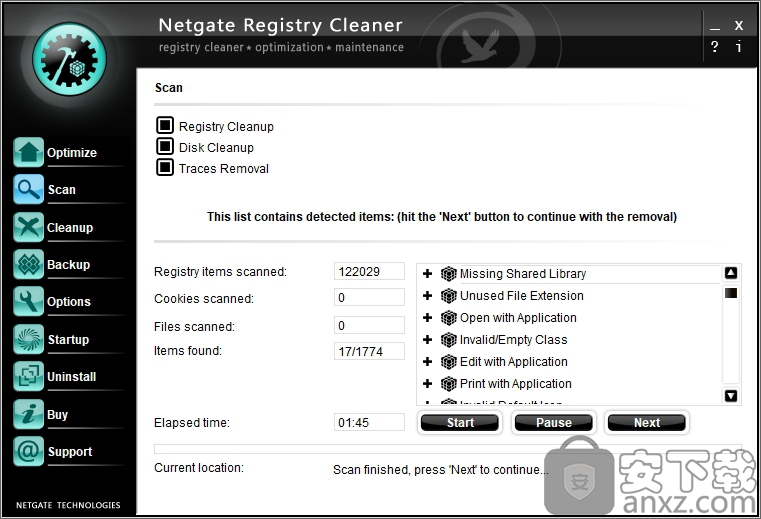
Task: Click the Buy info icon
Action: tap(29, 414)
